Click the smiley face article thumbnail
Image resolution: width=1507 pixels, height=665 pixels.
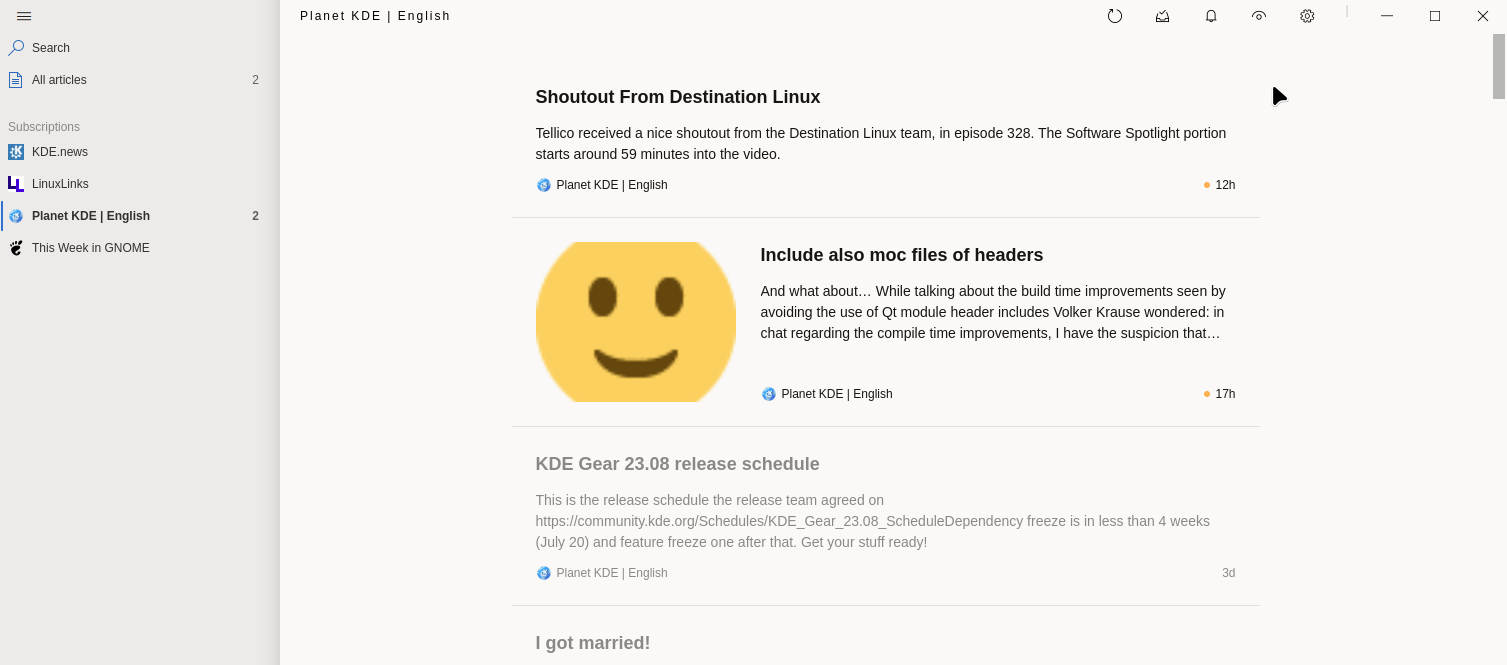[x=636, y=322]
